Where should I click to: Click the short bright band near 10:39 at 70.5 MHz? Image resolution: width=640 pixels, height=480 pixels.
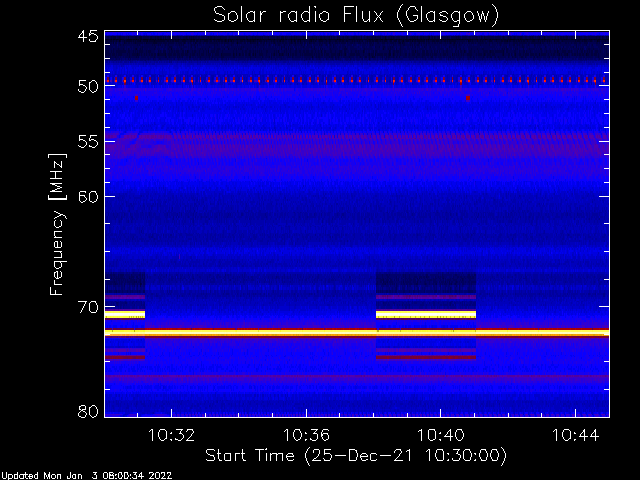click(x=426, y=314)
